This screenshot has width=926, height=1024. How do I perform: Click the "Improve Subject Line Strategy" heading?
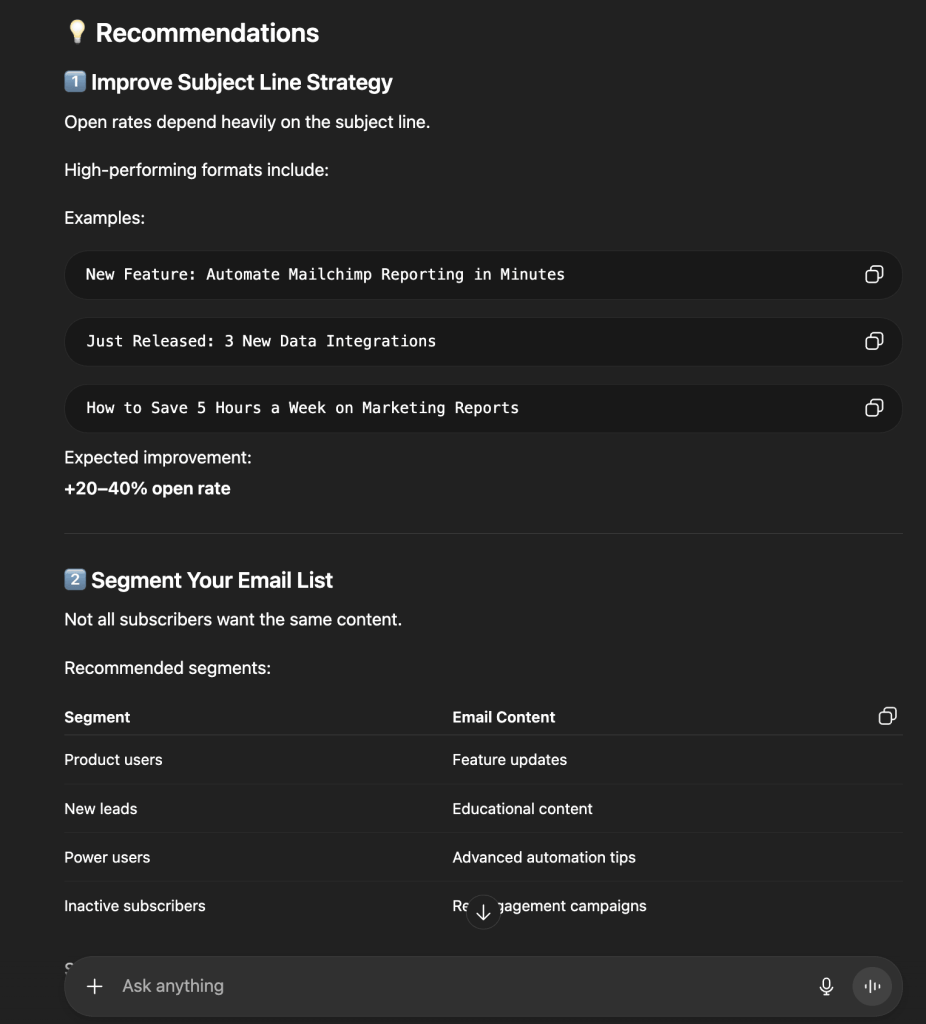241,83
